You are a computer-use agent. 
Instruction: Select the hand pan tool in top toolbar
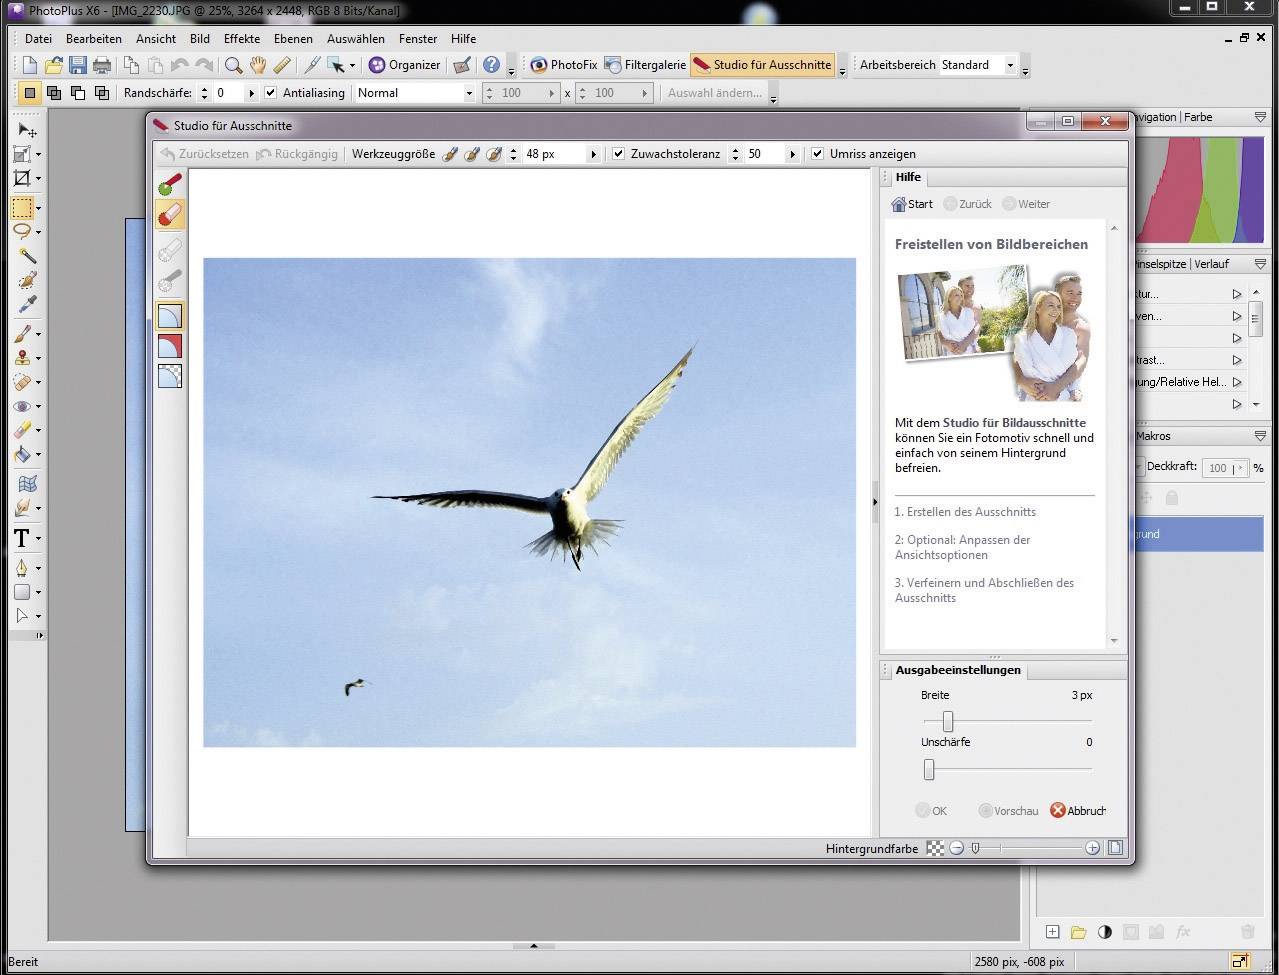pyautogui.click(x=258, y=65)
